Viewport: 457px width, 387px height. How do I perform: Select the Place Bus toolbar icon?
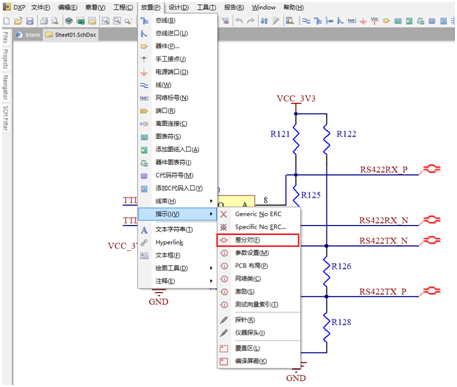318,21
